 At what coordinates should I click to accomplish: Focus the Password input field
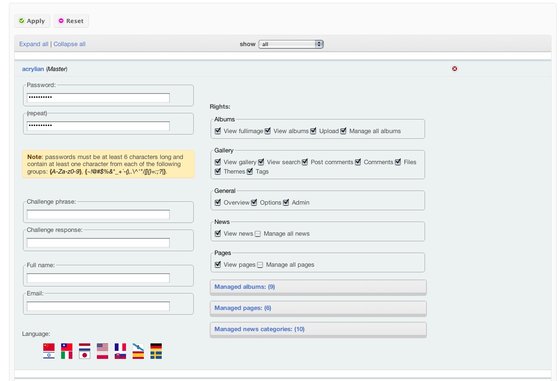click(98, 98)
